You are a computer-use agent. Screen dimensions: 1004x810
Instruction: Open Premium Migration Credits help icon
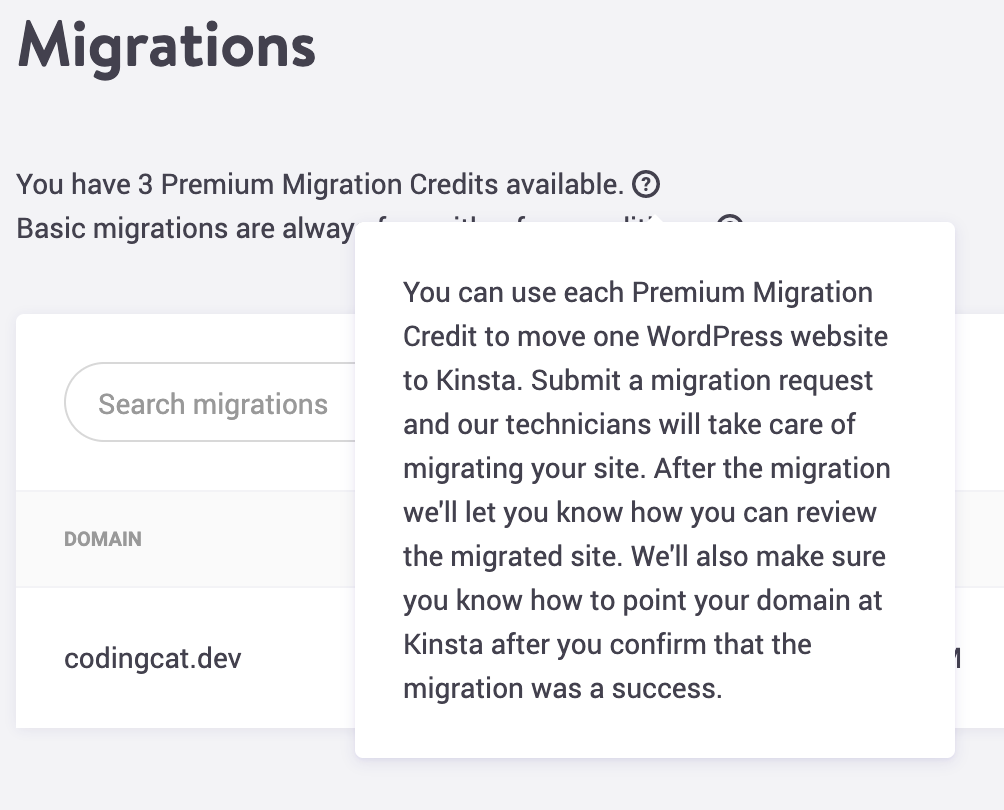tap(645, 184)
